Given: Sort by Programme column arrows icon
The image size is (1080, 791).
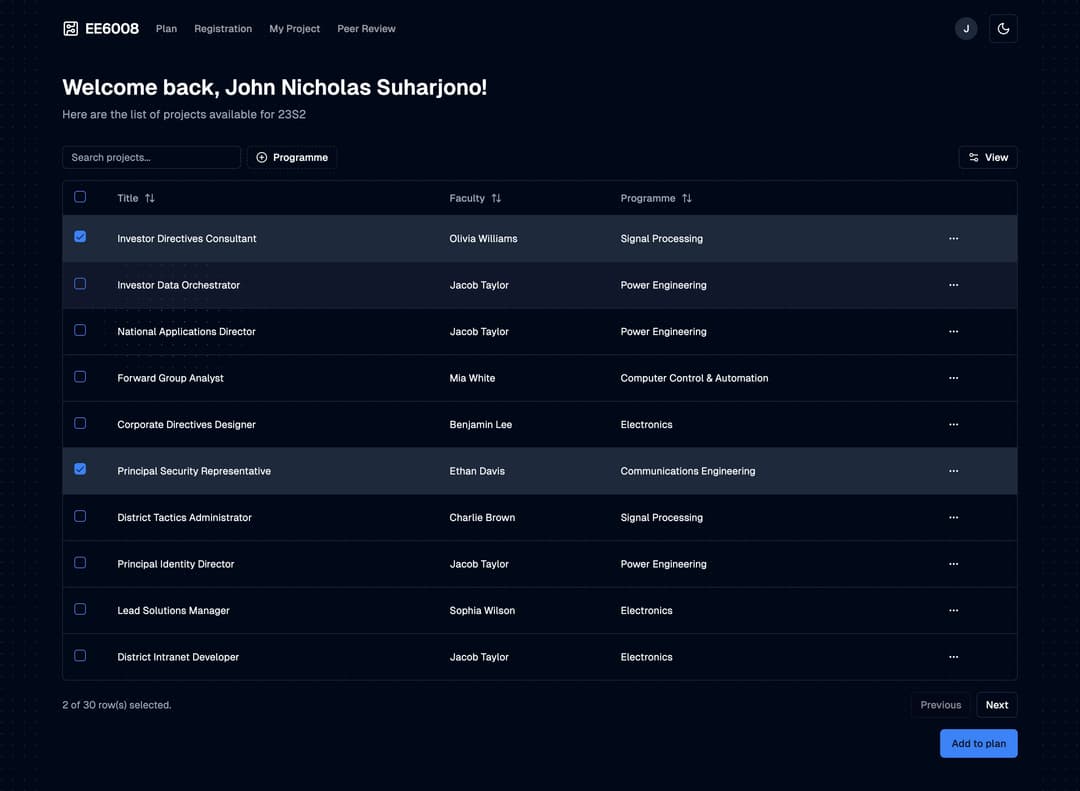Looking at the screenshot, I should click(687, 198).
